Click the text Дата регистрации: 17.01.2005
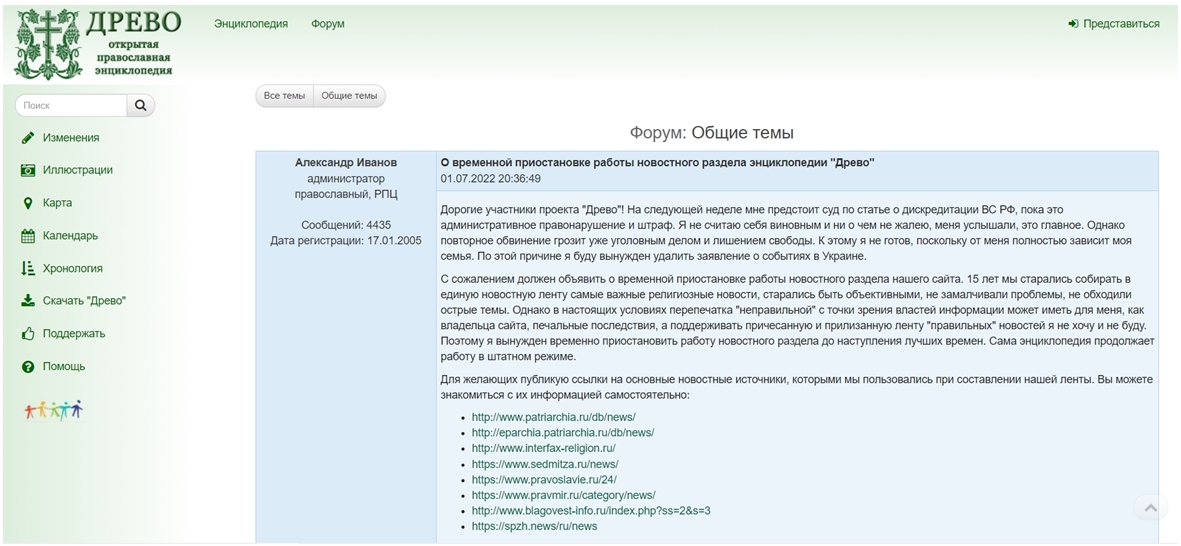 click(x=346, y=241)
